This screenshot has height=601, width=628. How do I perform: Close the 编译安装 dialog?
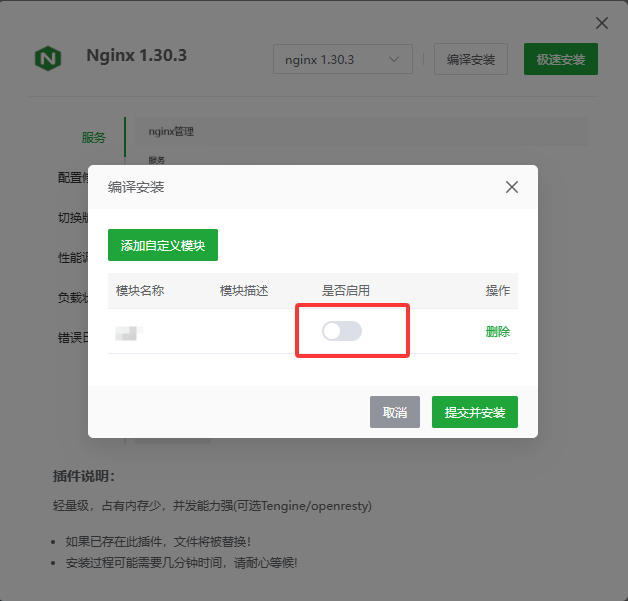point(511,187)
